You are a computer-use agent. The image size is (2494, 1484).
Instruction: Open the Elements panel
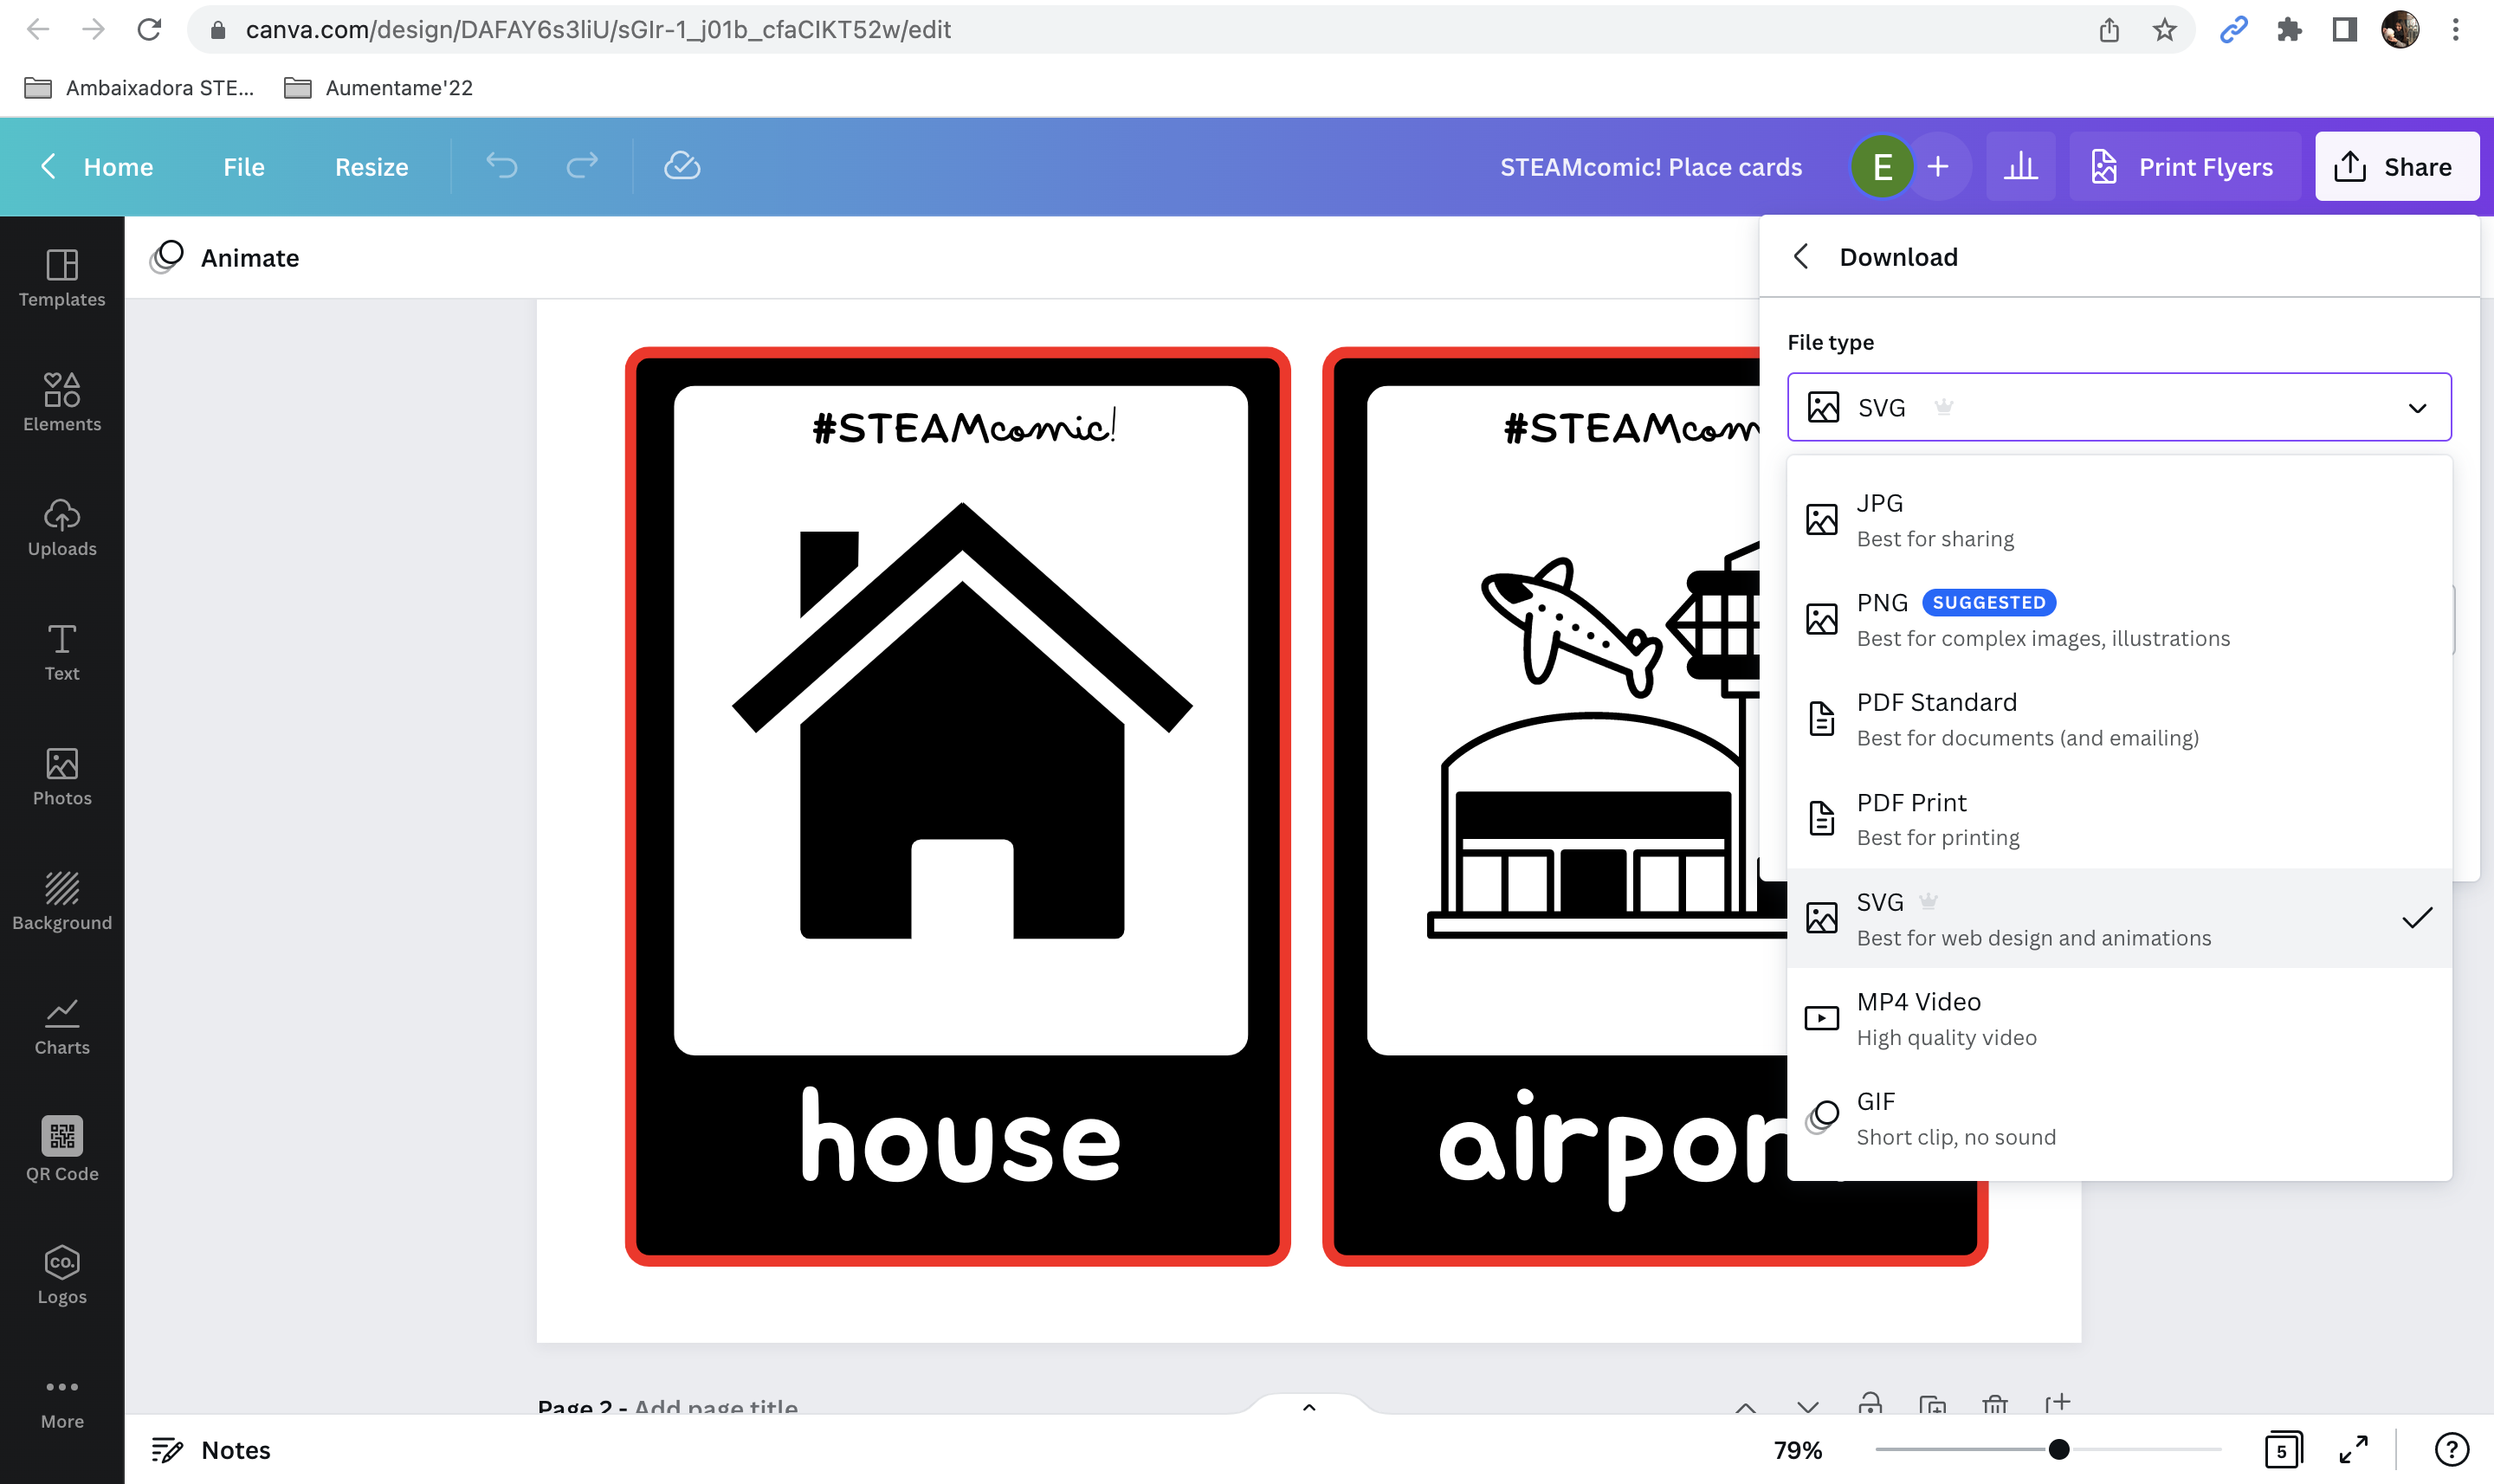[61, 402]
